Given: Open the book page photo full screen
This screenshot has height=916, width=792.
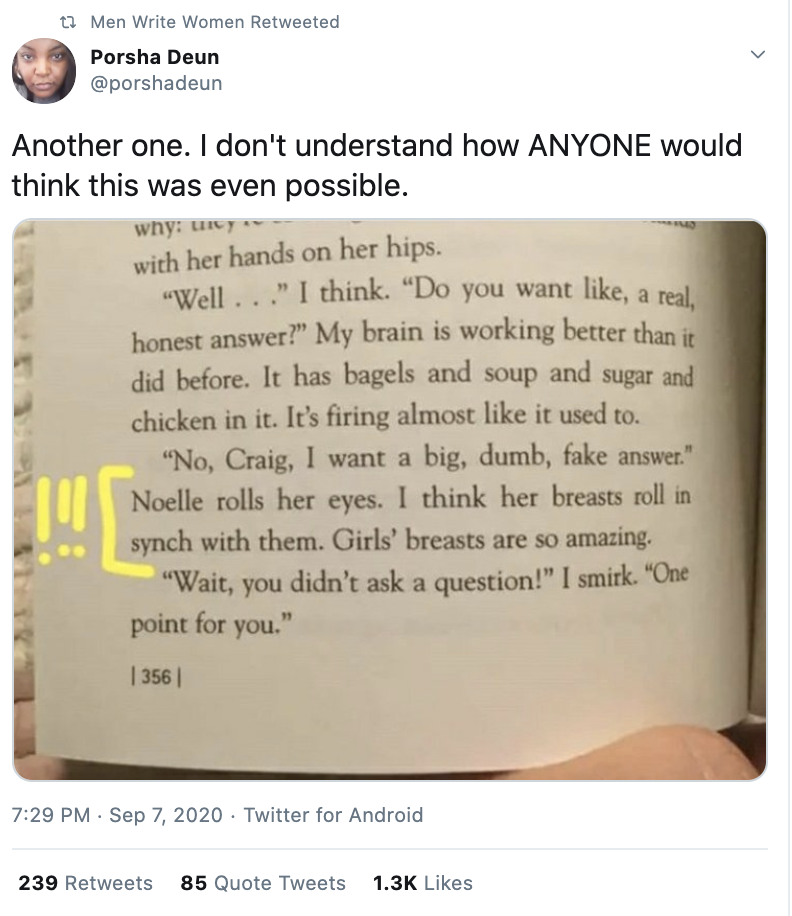Looking at the screenshot, I should [x=396, y=500].
